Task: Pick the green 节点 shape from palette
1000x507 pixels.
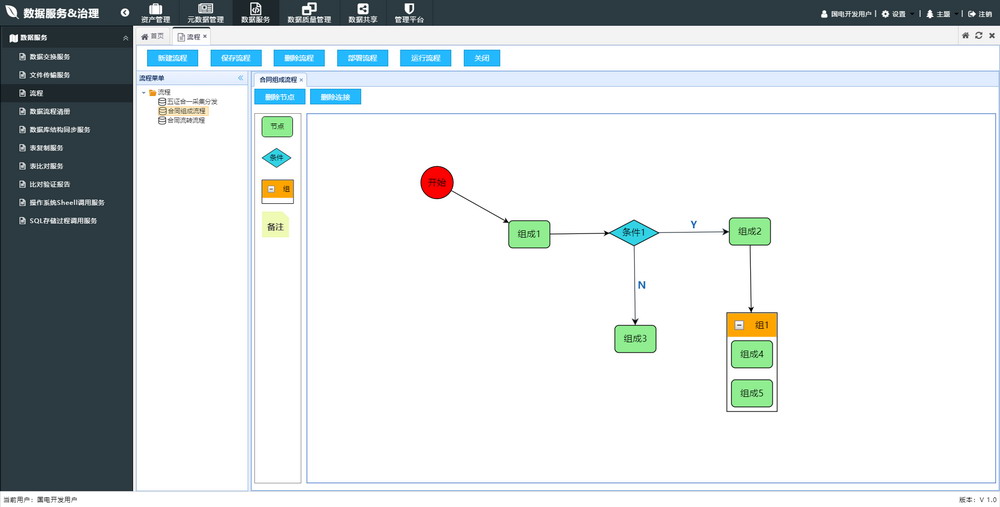Action: (277, 127)
